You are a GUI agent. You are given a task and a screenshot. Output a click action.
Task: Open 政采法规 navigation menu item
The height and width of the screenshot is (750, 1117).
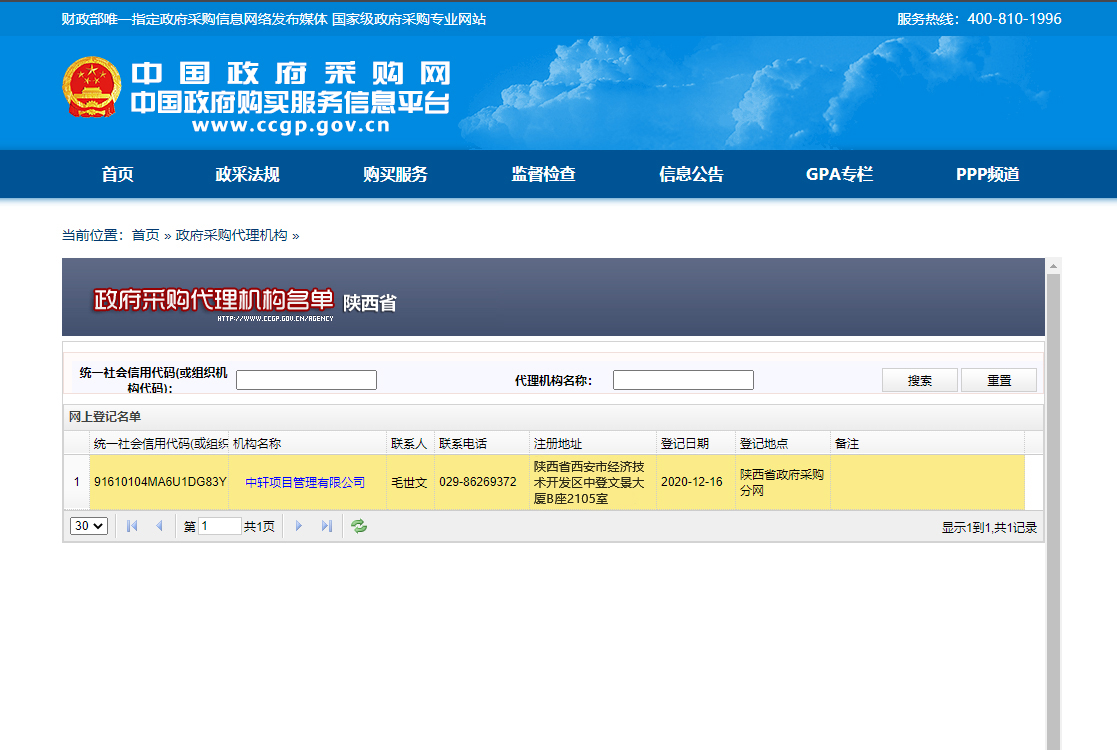tap(247, 174)
